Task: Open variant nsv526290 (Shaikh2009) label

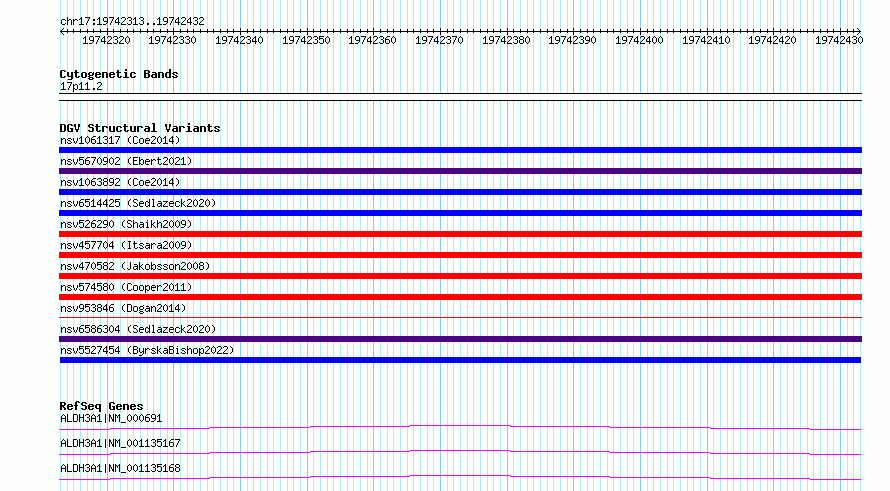Action: (126, 224)
